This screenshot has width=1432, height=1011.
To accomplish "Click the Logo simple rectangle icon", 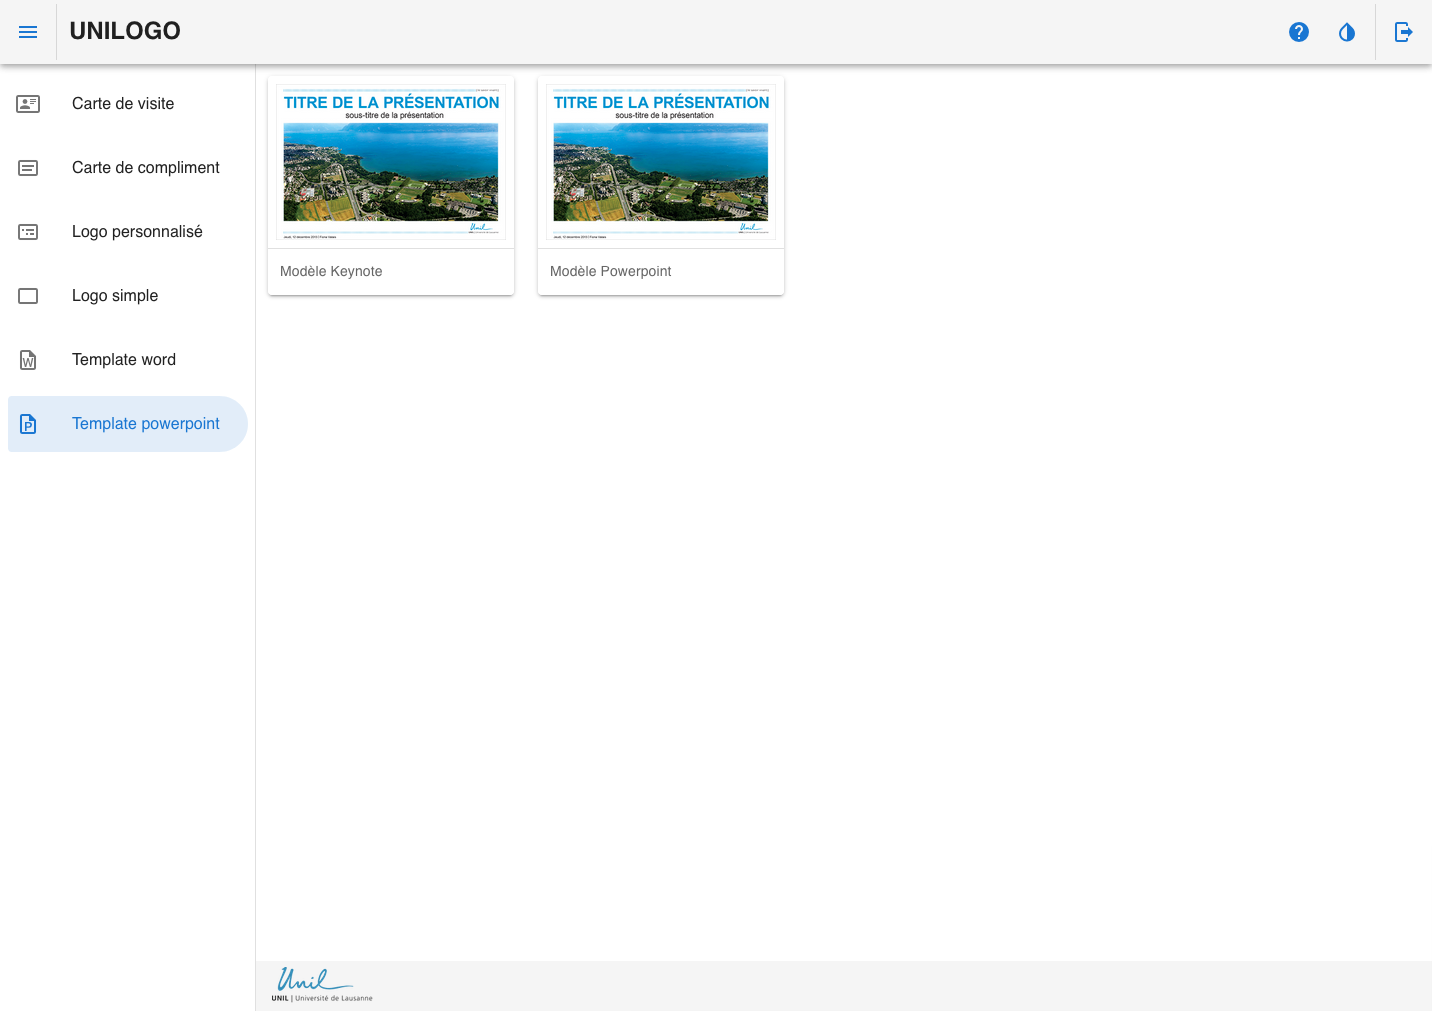I will click(x=28, y=296).
